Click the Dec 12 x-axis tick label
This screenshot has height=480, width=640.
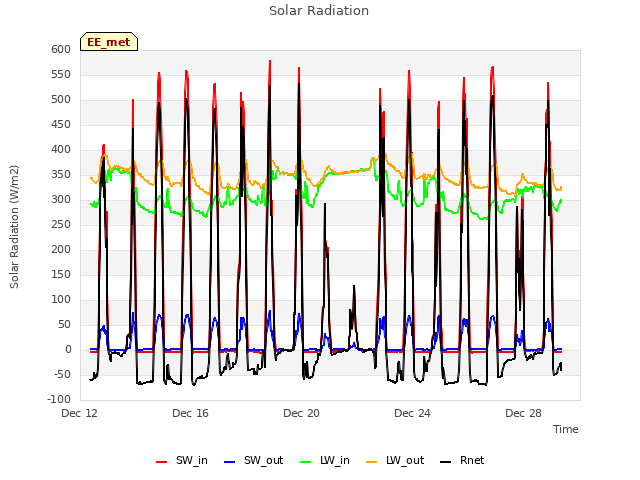point(79,413)
